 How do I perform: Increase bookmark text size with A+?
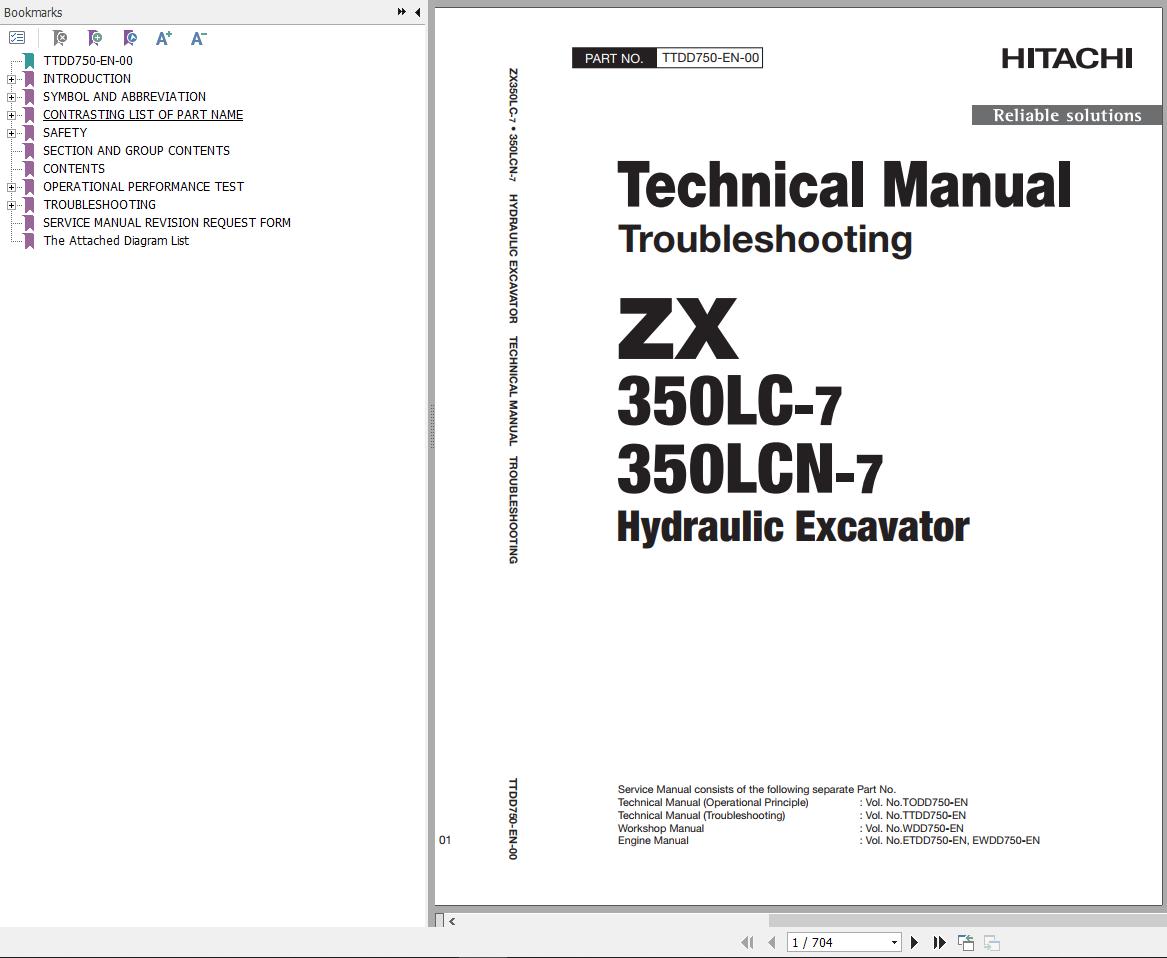coord(164,38)
